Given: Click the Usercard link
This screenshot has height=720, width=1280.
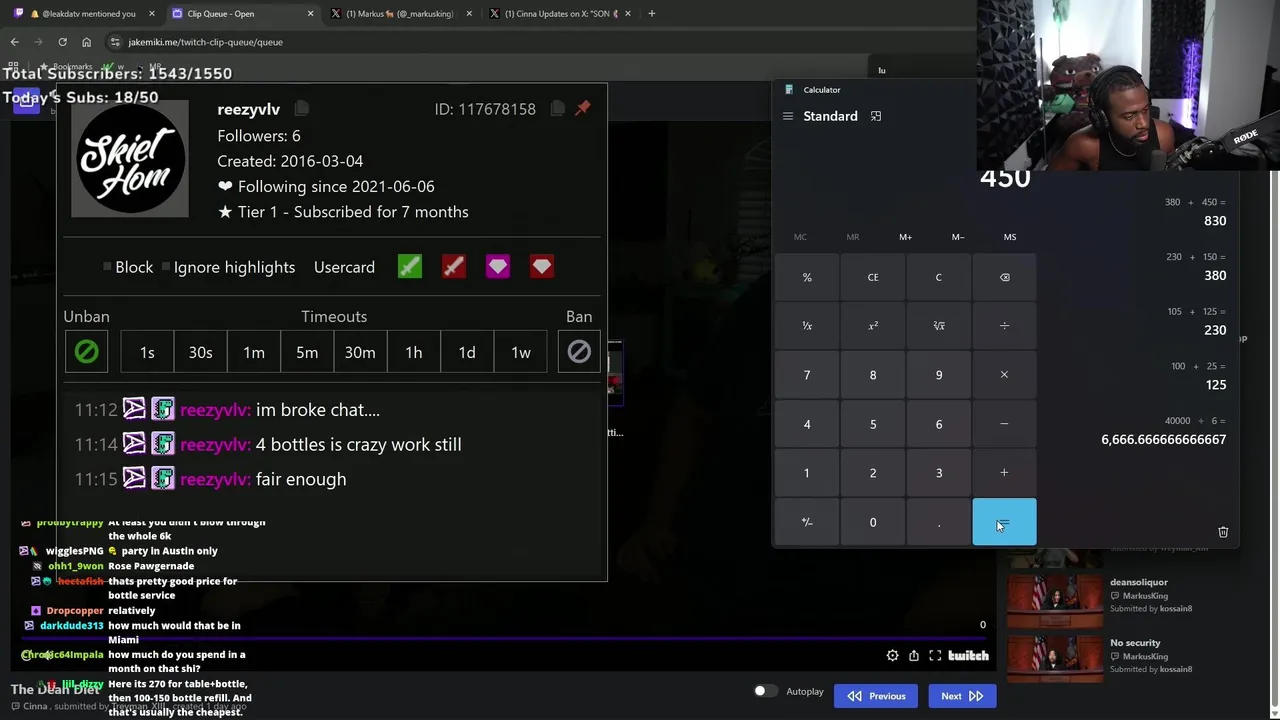Looking at the screenshot, I should [344, 267].
